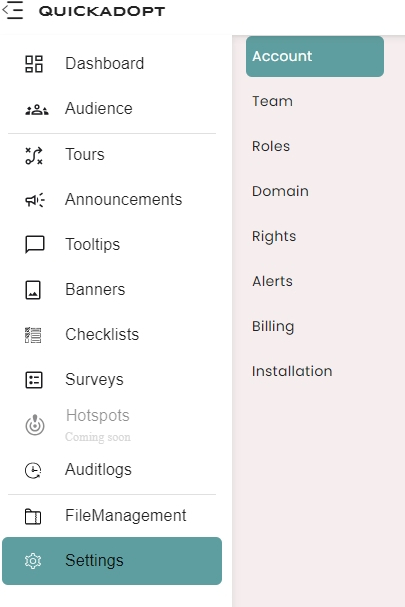Image resolution: width=405 pixels, height=607 pixels.
Task: Click the Surveys form icon
Action: pos(34,380)
